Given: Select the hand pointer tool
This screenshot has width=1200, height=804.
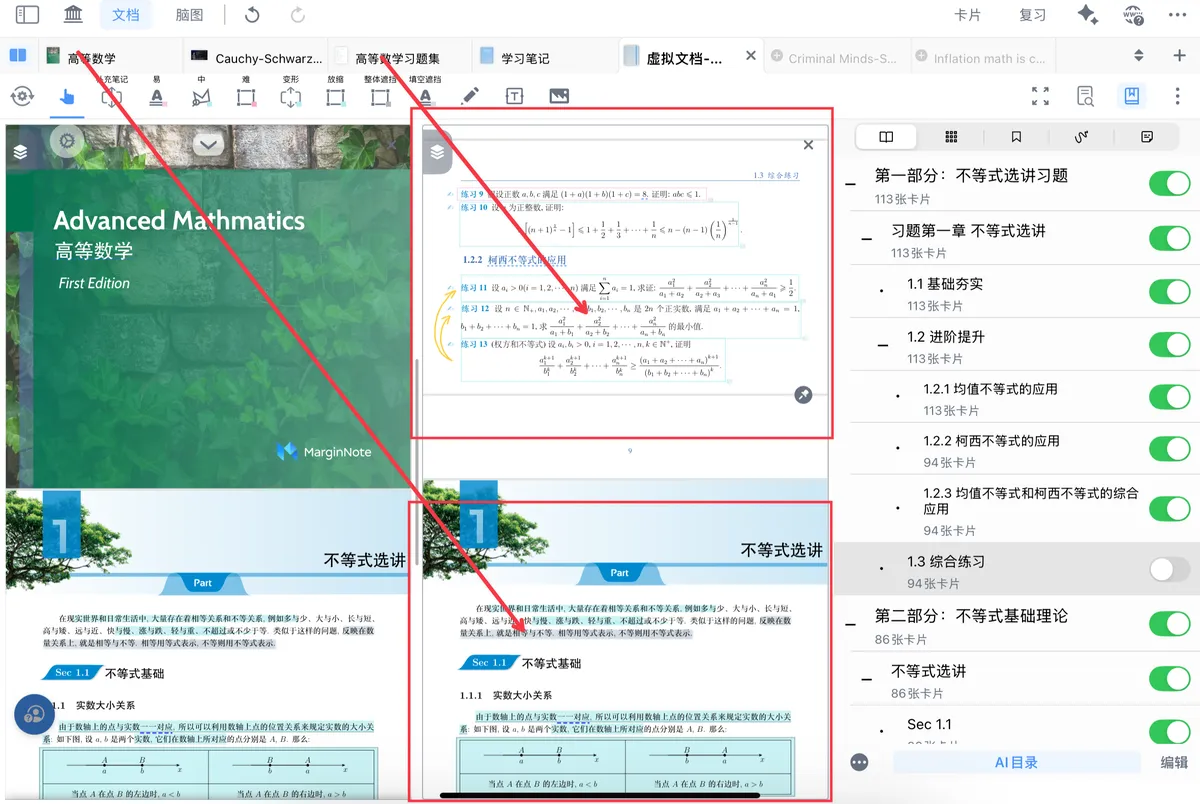Looking at the screenshot, I should [x=67, y=97].
